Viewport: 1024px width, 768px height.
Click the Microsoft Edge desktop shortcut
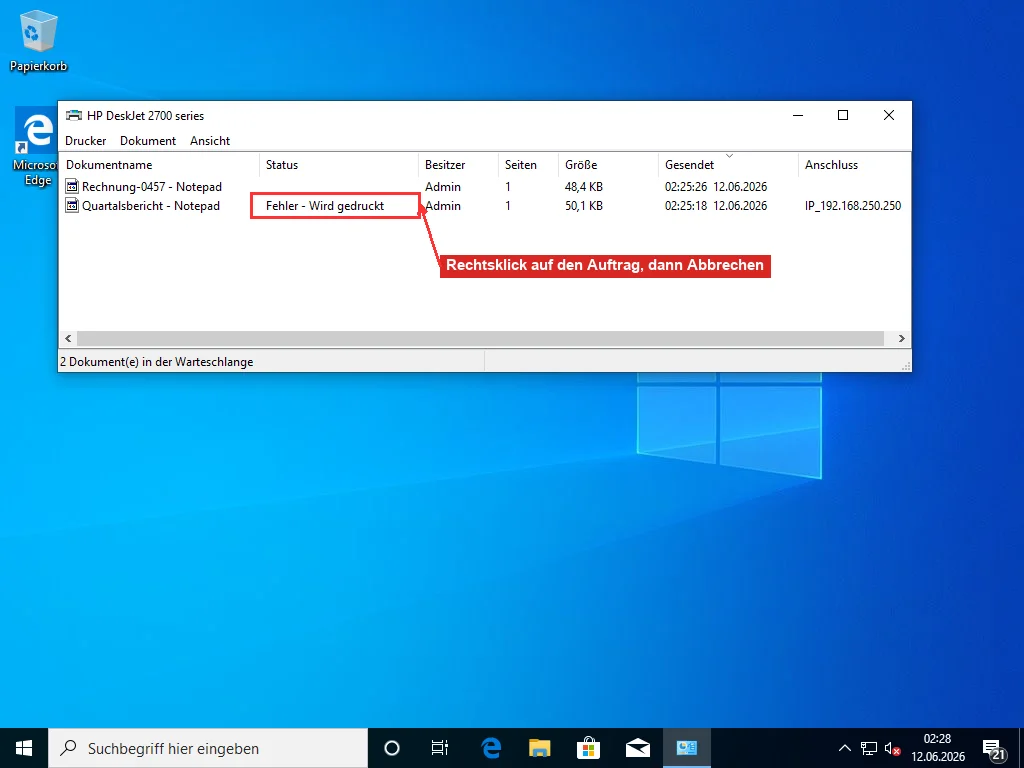point(37,148)
